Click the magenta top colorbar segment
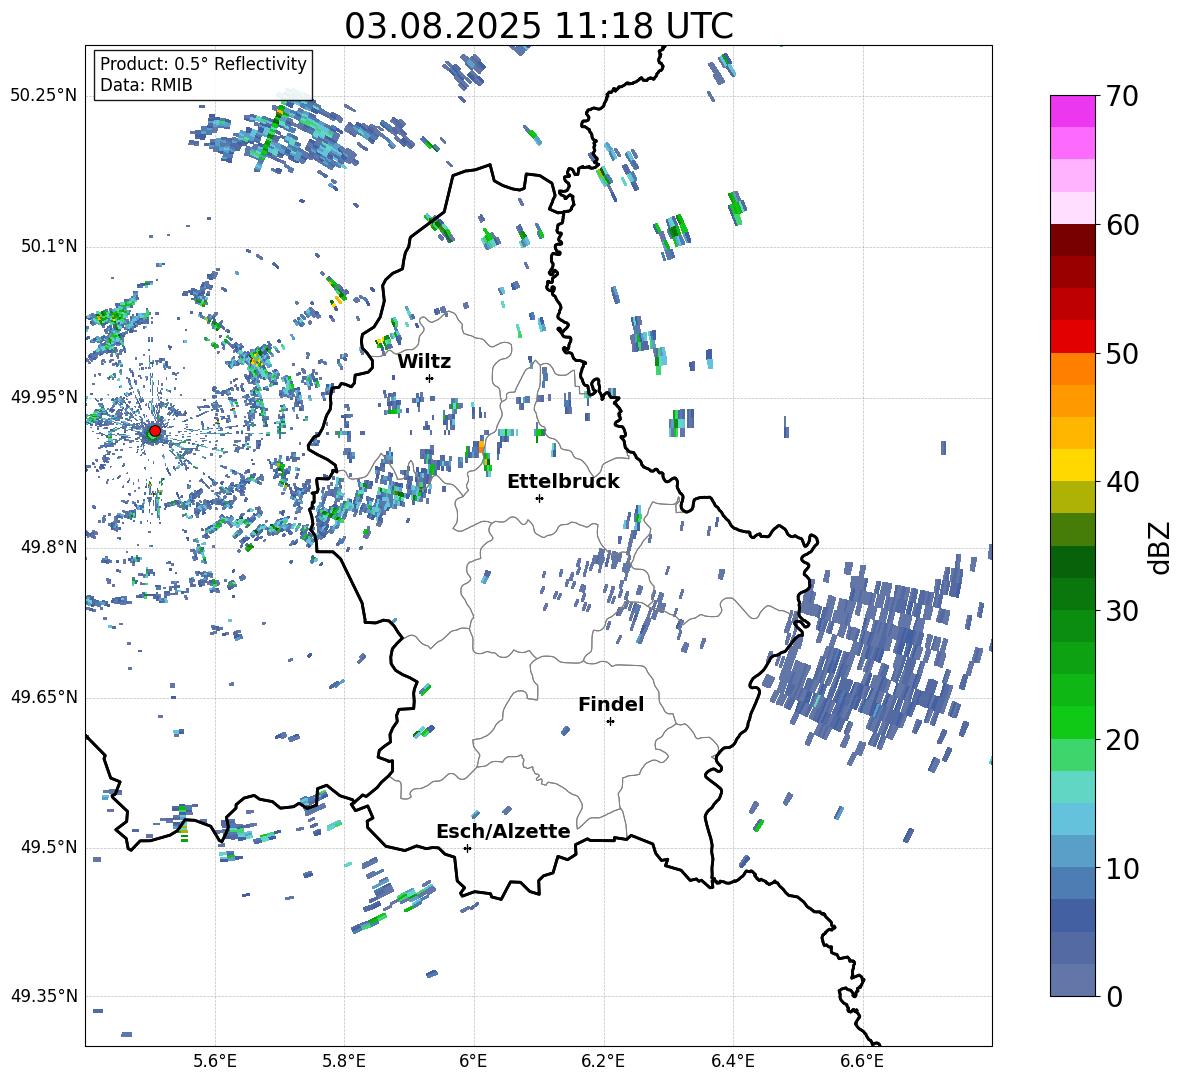1184x1081 pixels. pyautogui.click(x=1072, y=112)
